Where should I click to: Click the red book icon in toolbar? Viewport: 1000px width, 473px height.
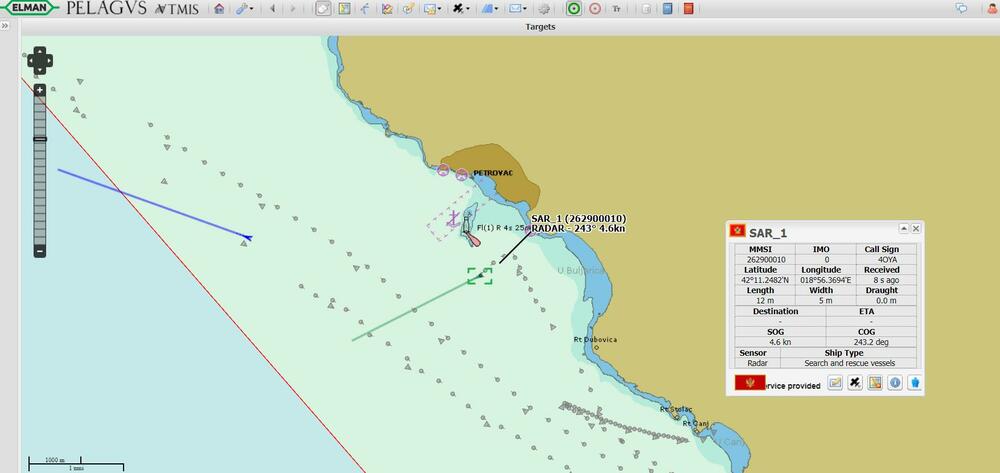pyautogui.click(x=688, y=9)
